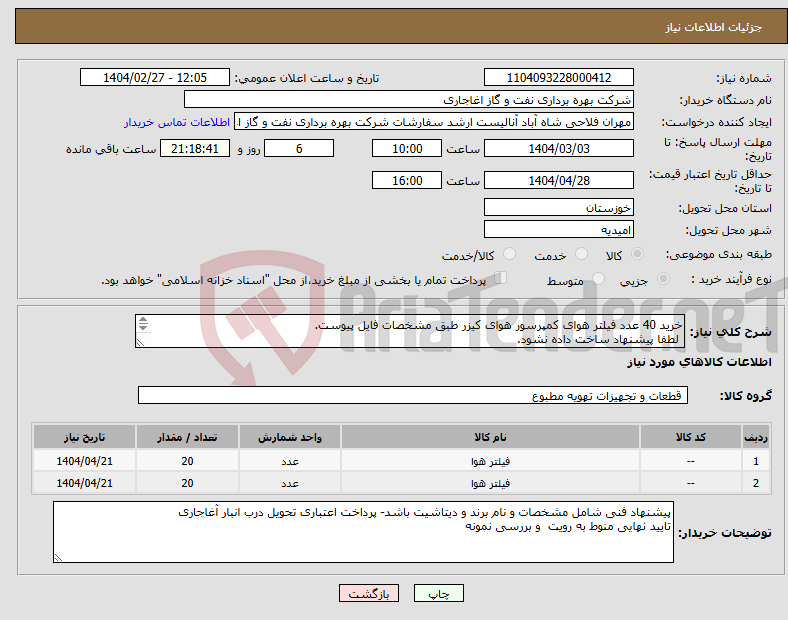Click the buyer name field شرکت بهره برداری
Screen dimensions: 788x620
[409, 99]
